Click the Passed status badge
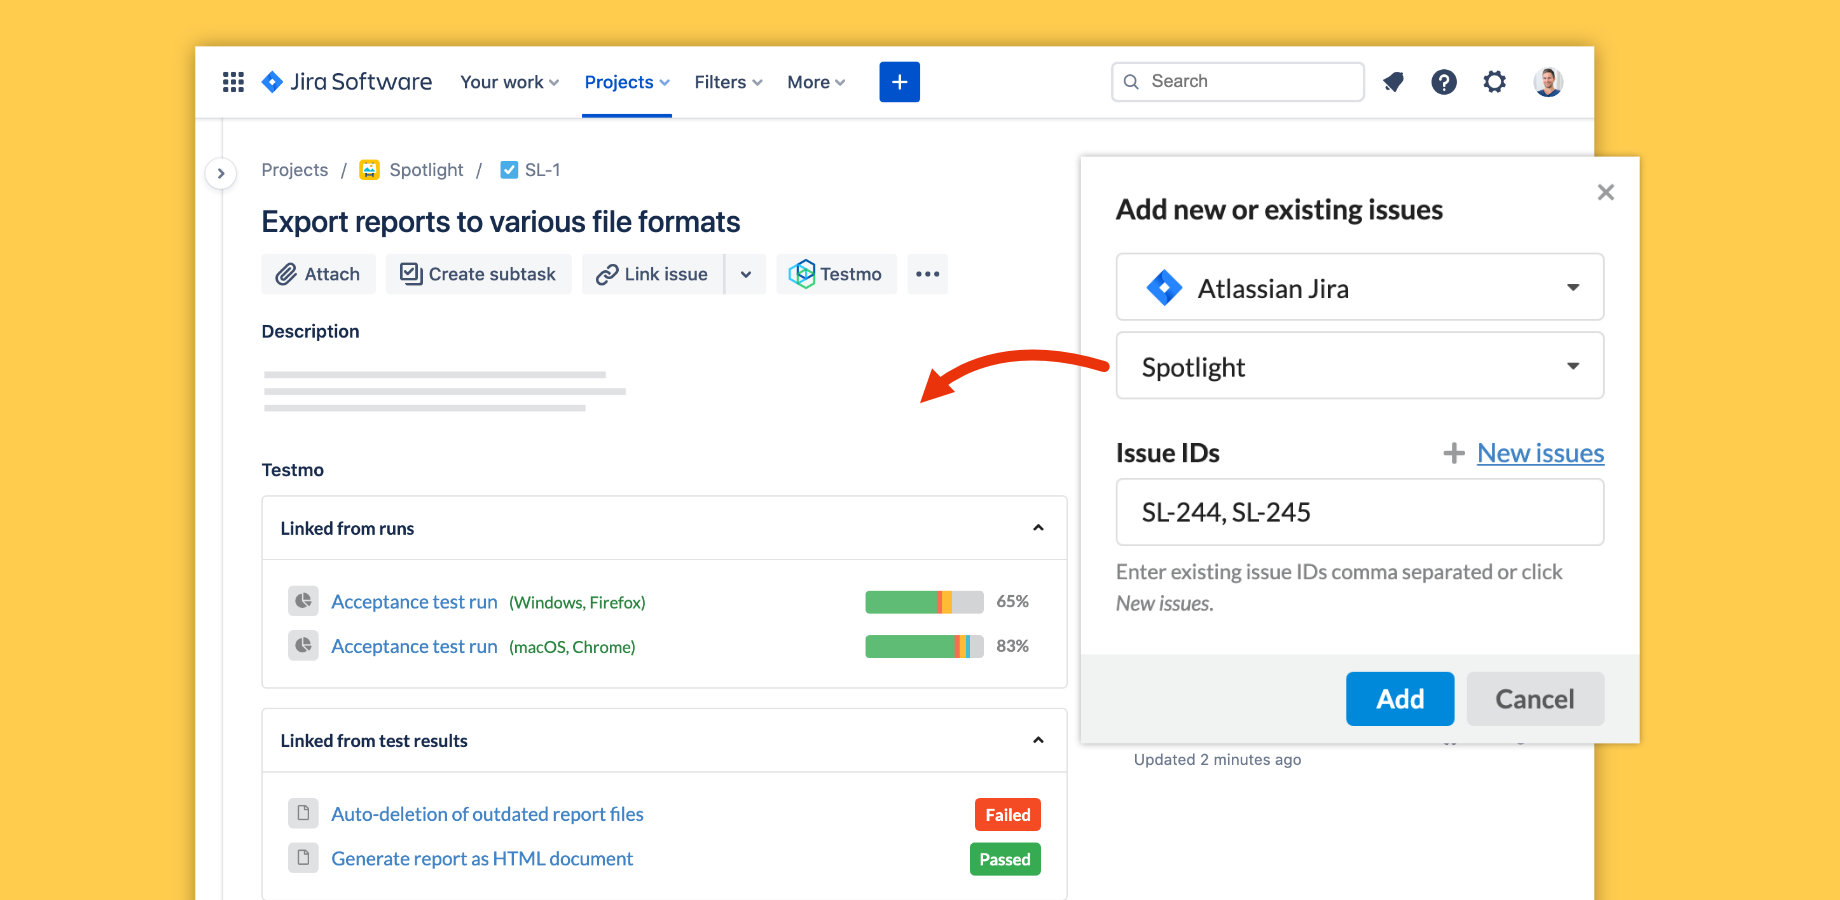The width and height of the screenshot is (1840, 900). click(1005, 859)
